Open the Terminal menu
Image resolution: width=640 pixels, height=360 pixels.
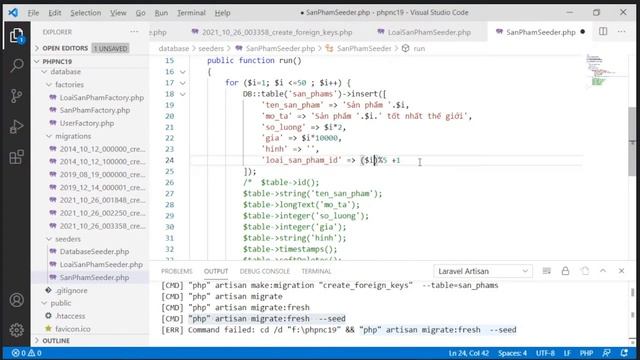tap(191, 13)
